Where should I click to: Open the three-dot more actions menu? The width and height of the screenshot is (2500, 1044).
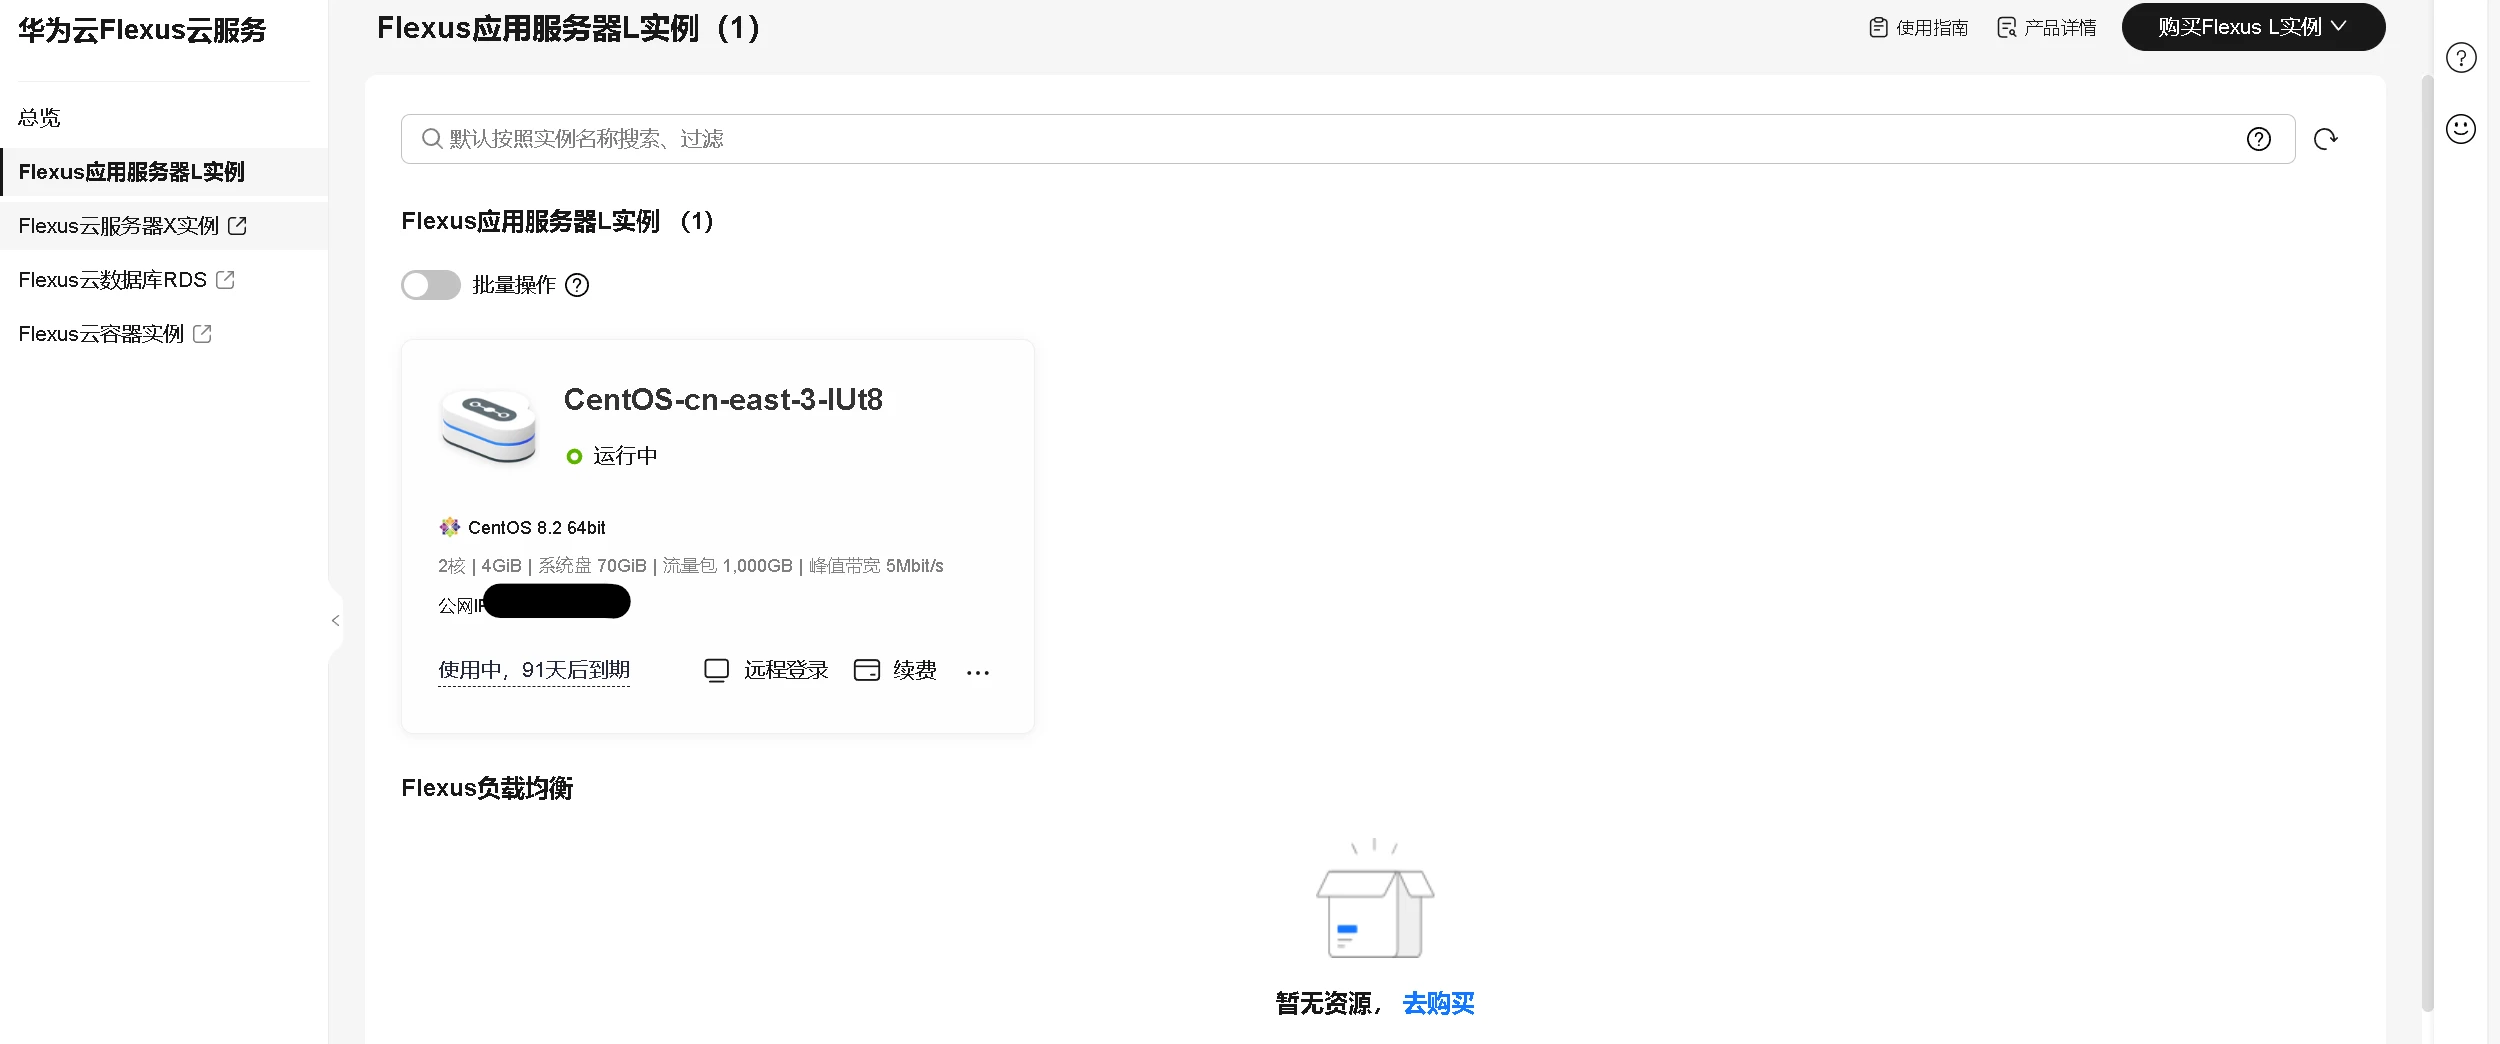point(978,672)
